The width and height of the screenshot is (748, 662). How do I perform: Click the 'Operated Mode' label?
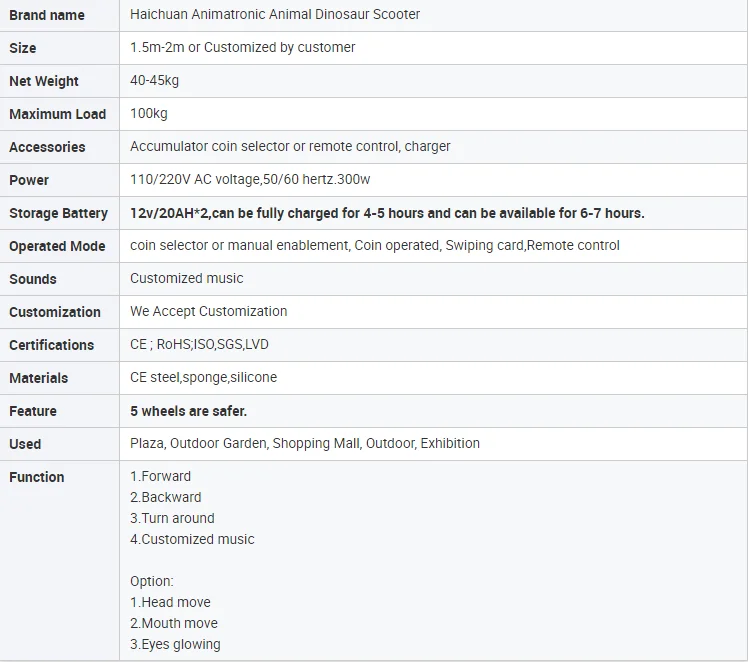coord(57,246)
